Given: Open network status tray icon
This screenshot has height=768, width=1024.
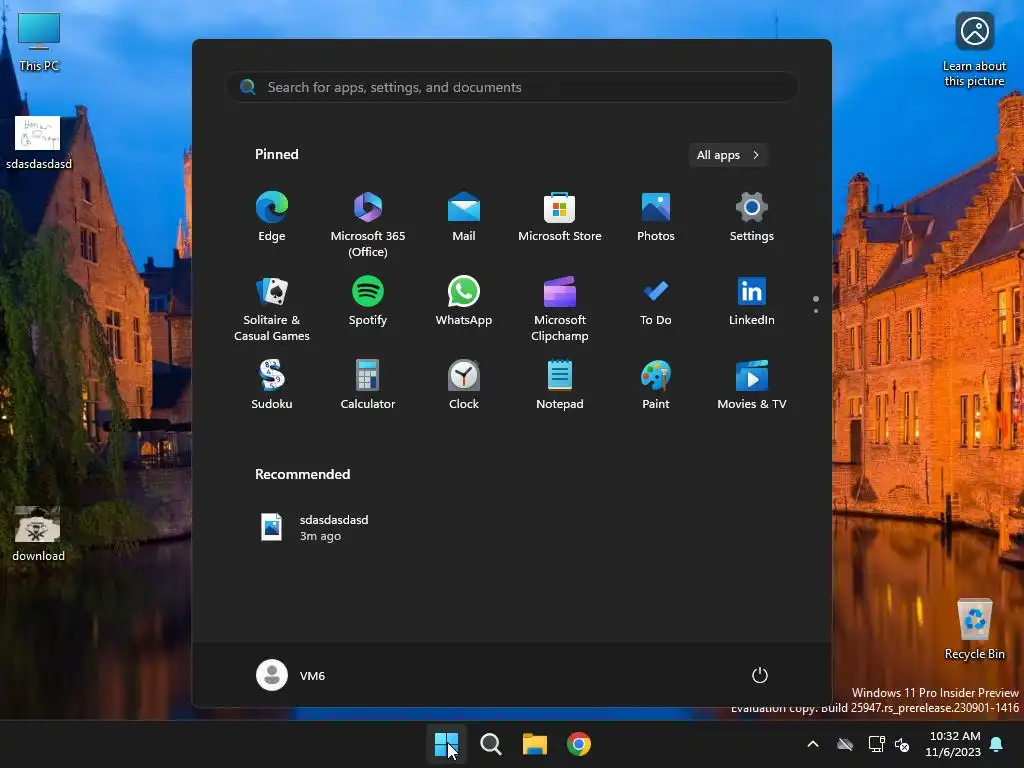Looking at the screenshot, I should click(x=876, y=744).
